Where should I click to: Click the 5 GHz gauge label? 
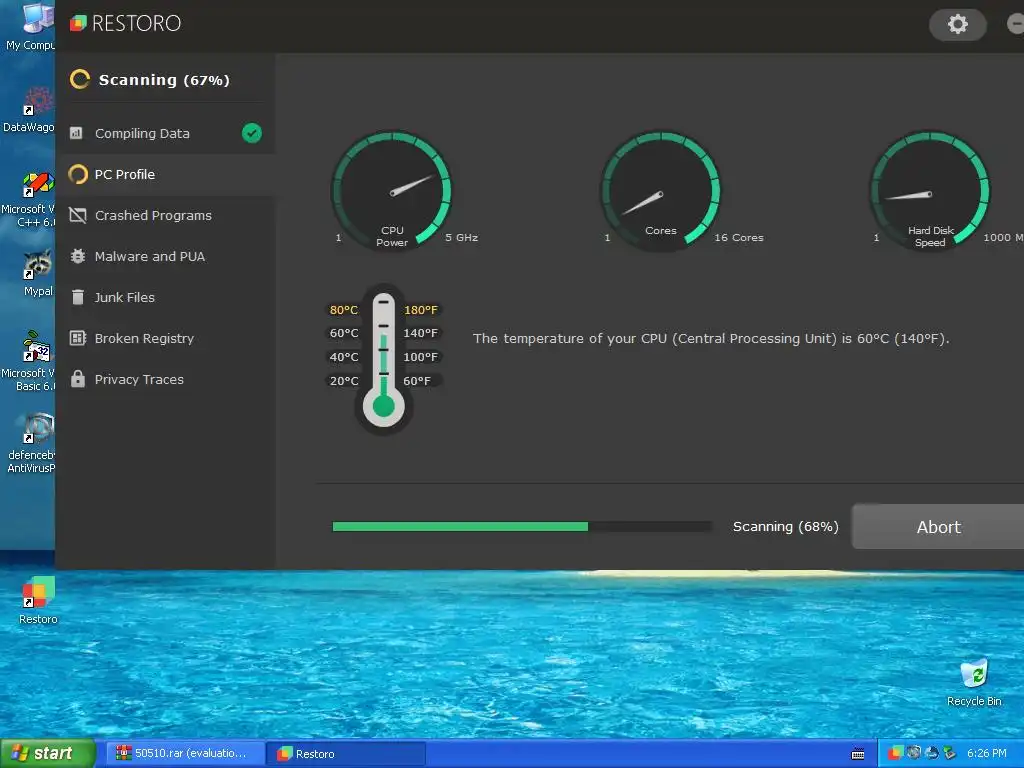click(461, 238)
